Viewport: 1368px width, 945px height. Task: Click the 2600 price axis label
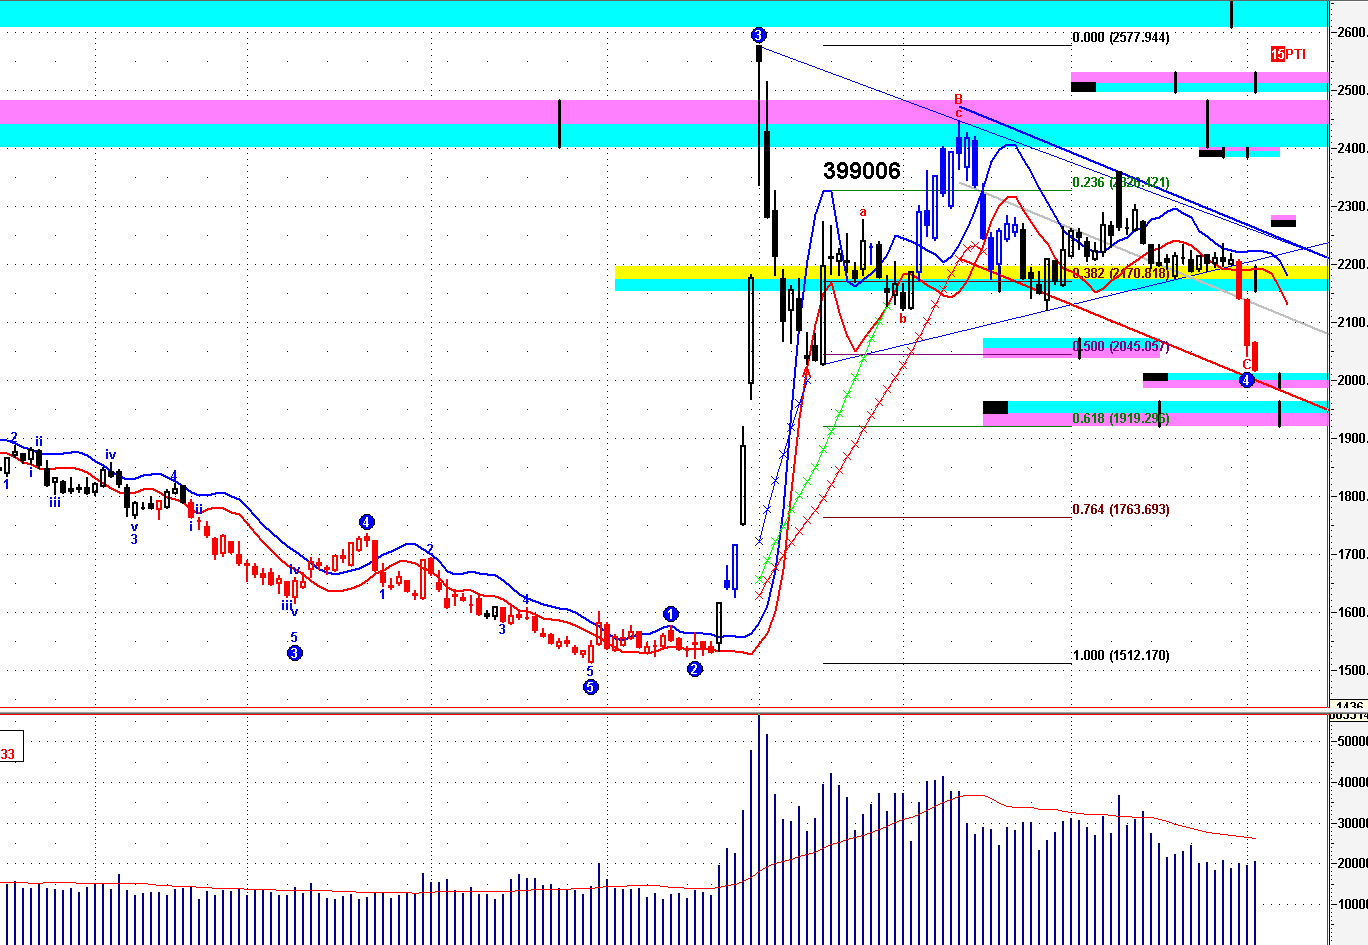coord(1351,32)
